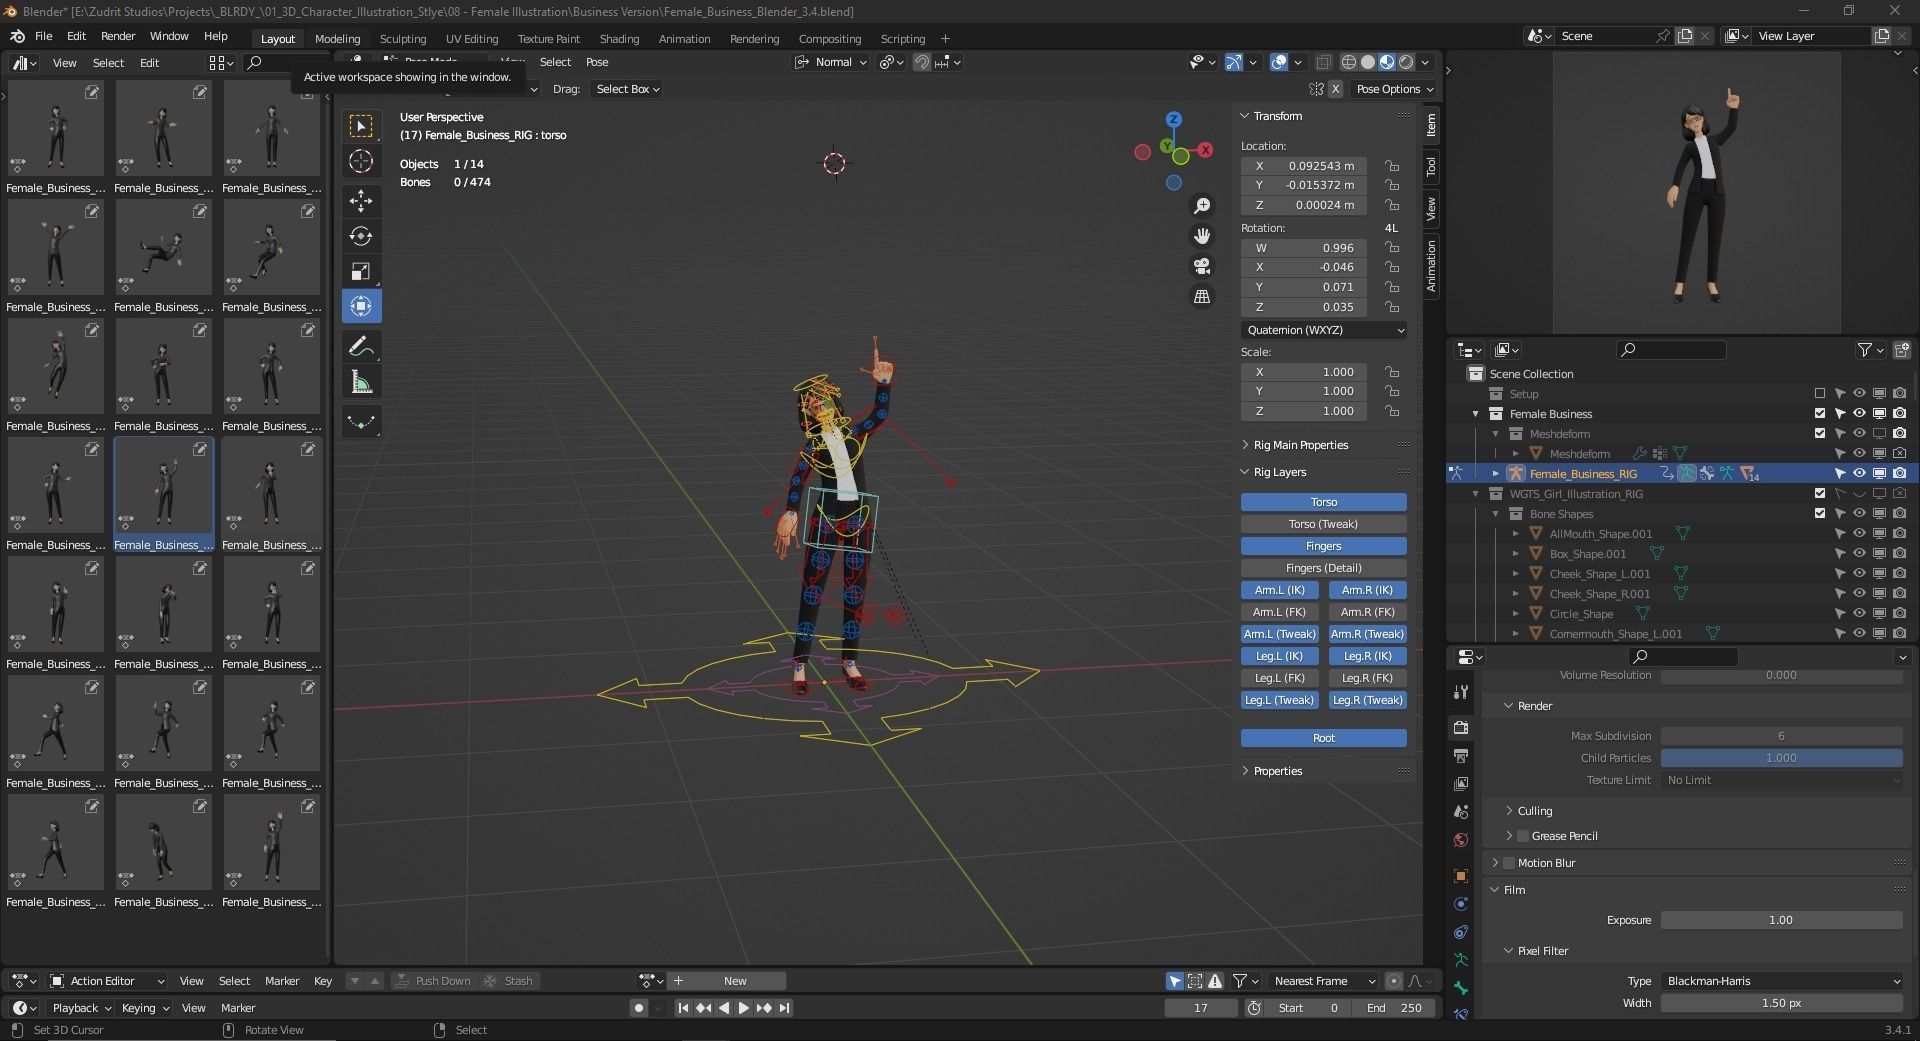
Task: Adjust the Child Particles slider
Action: point(1781,758)
